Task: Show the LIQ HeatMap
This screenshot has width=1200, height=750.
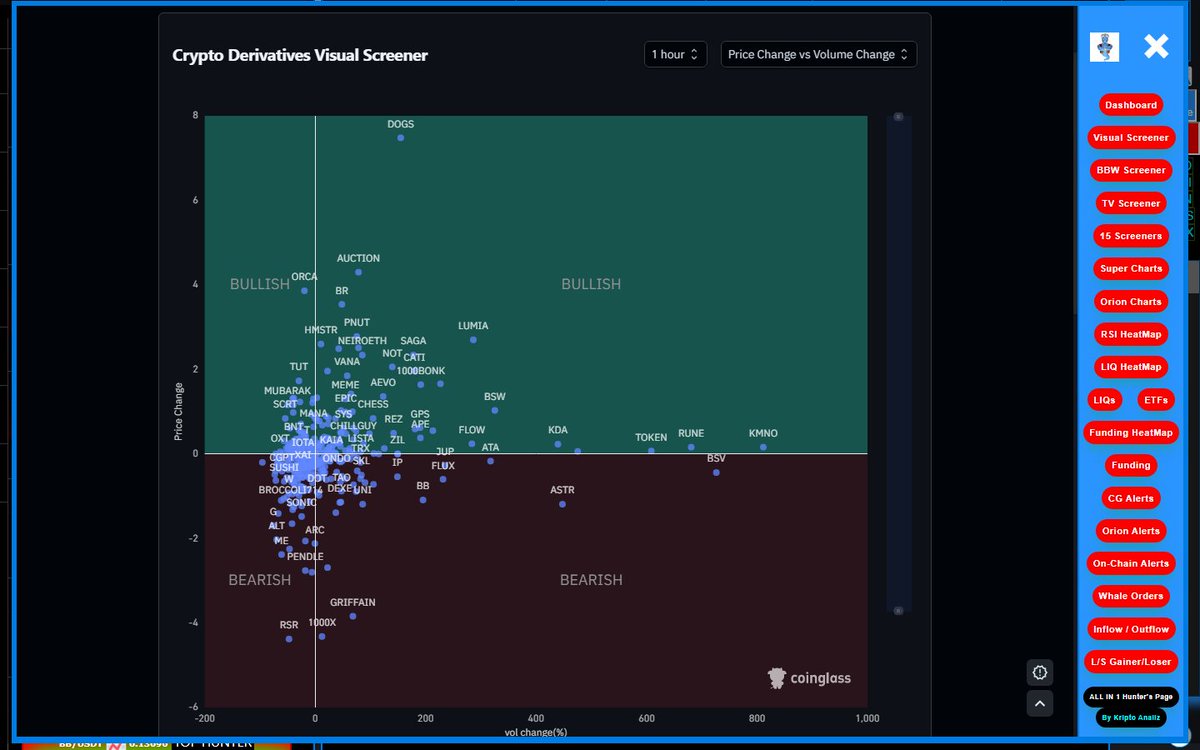Action: pyautogui.click(x=1131, y=367)
